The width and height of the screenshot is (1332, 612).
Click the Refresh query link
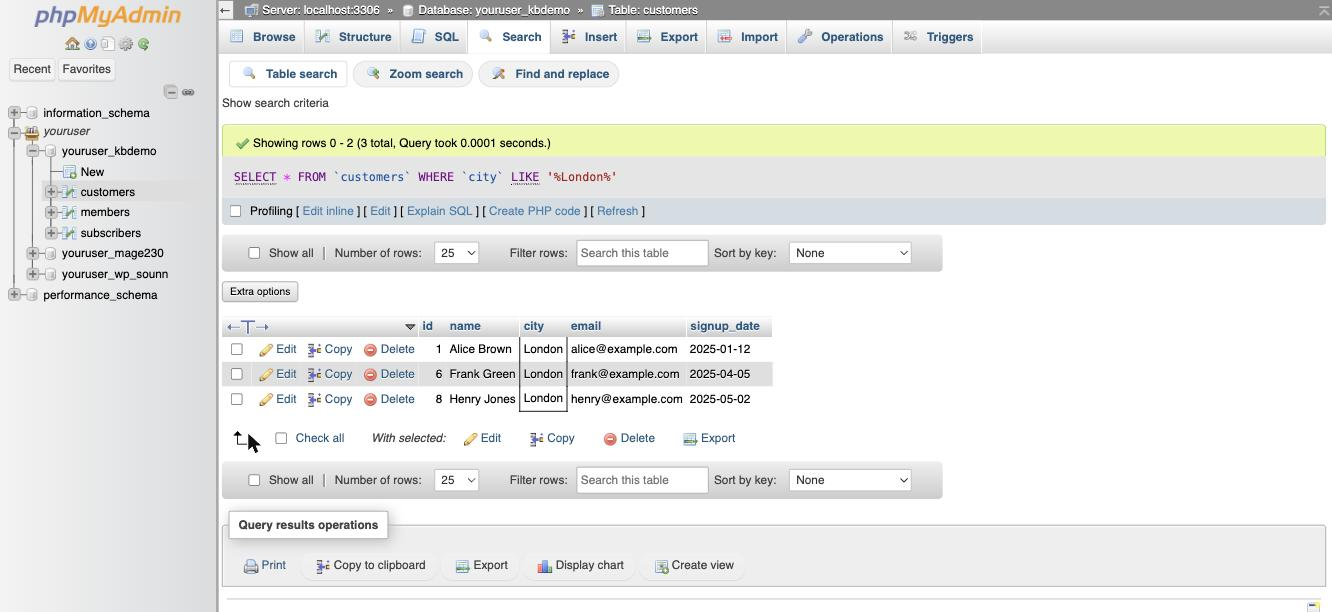pyautogui.click(x=617, y=211)
